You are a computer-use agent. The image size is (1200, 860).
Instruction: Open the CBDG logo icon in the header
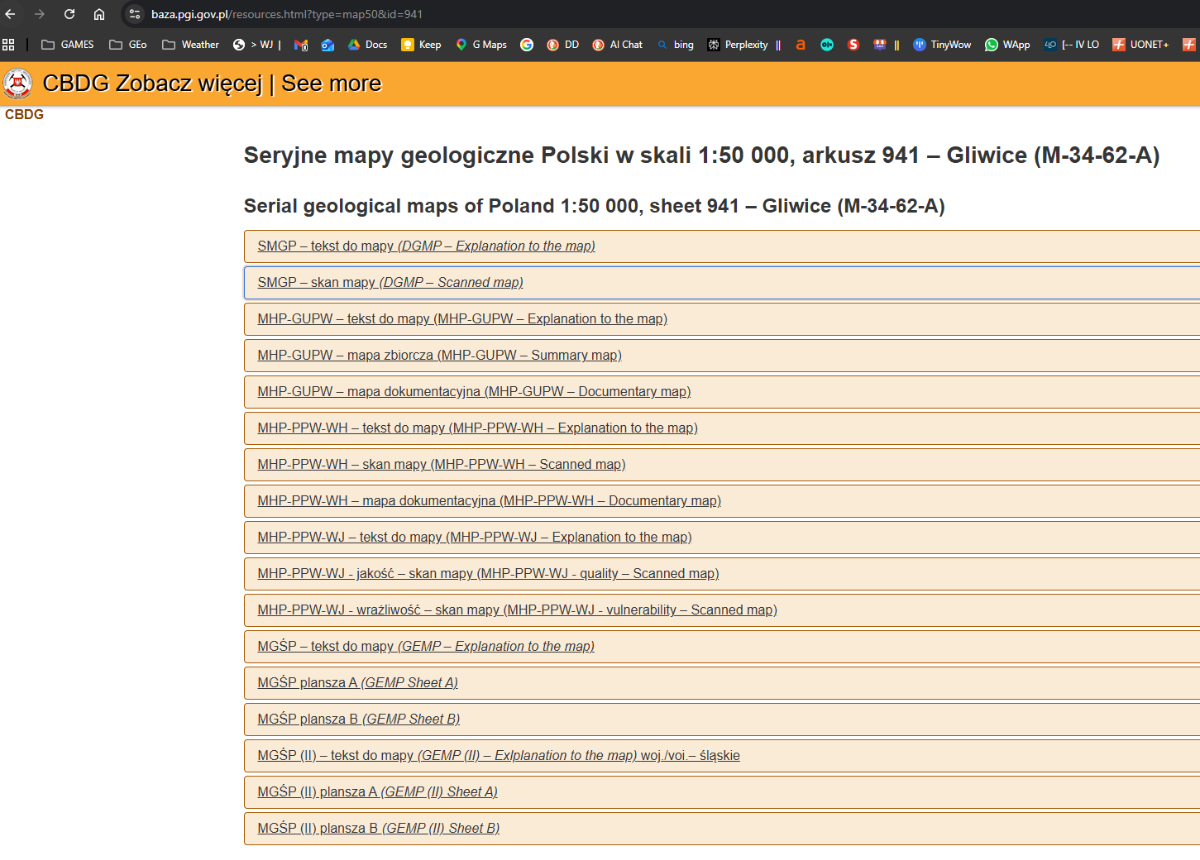[x=17, y=84]
